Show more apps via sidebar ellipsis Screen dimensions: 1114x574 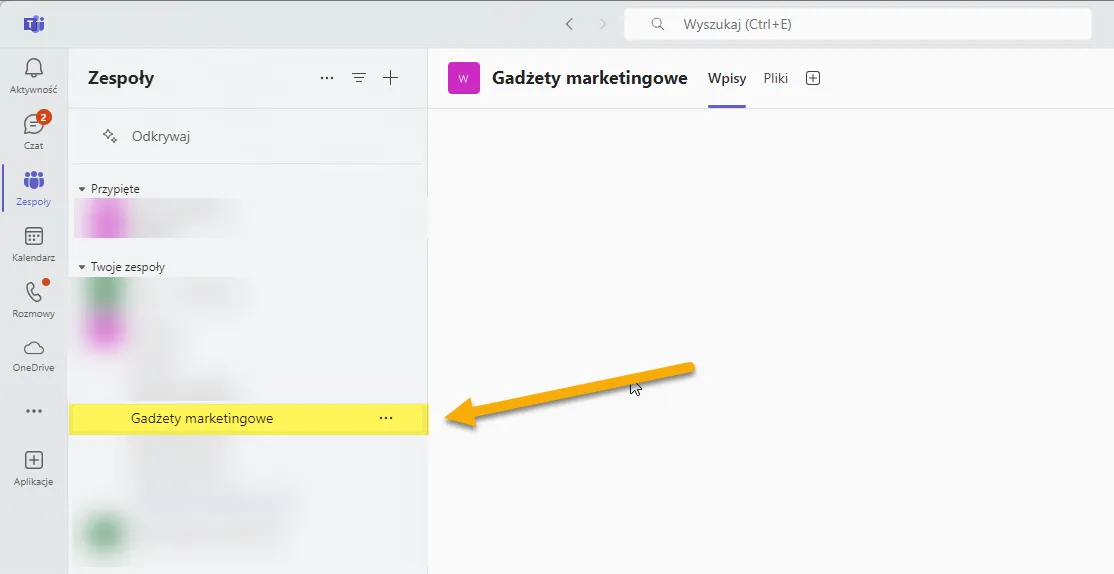pos(33,411)
